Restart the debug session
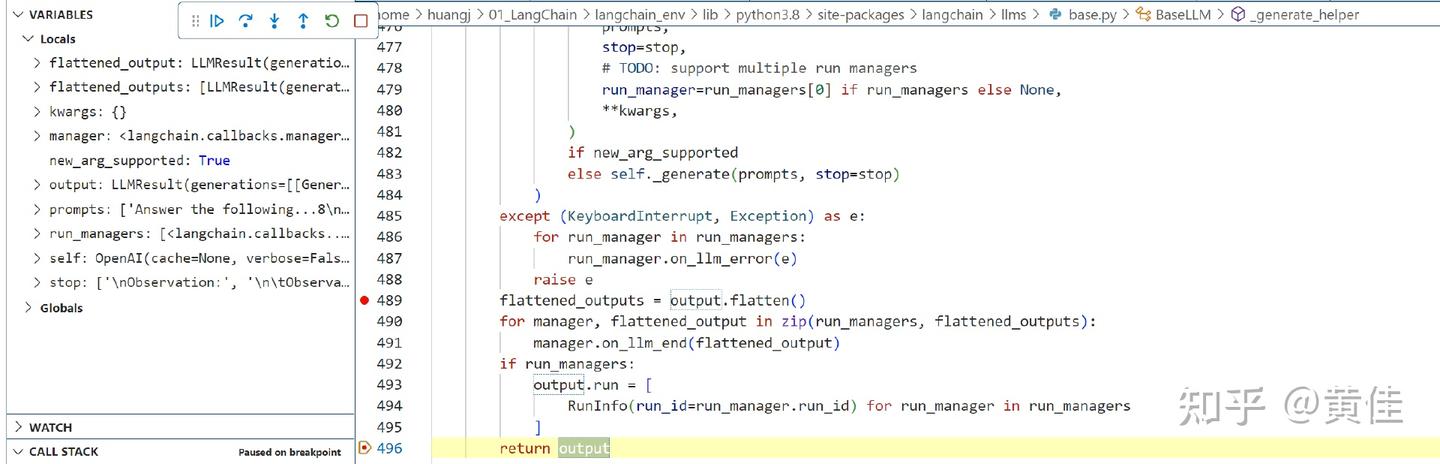Viewport: 1440px width, 464px height. (332, 20)
